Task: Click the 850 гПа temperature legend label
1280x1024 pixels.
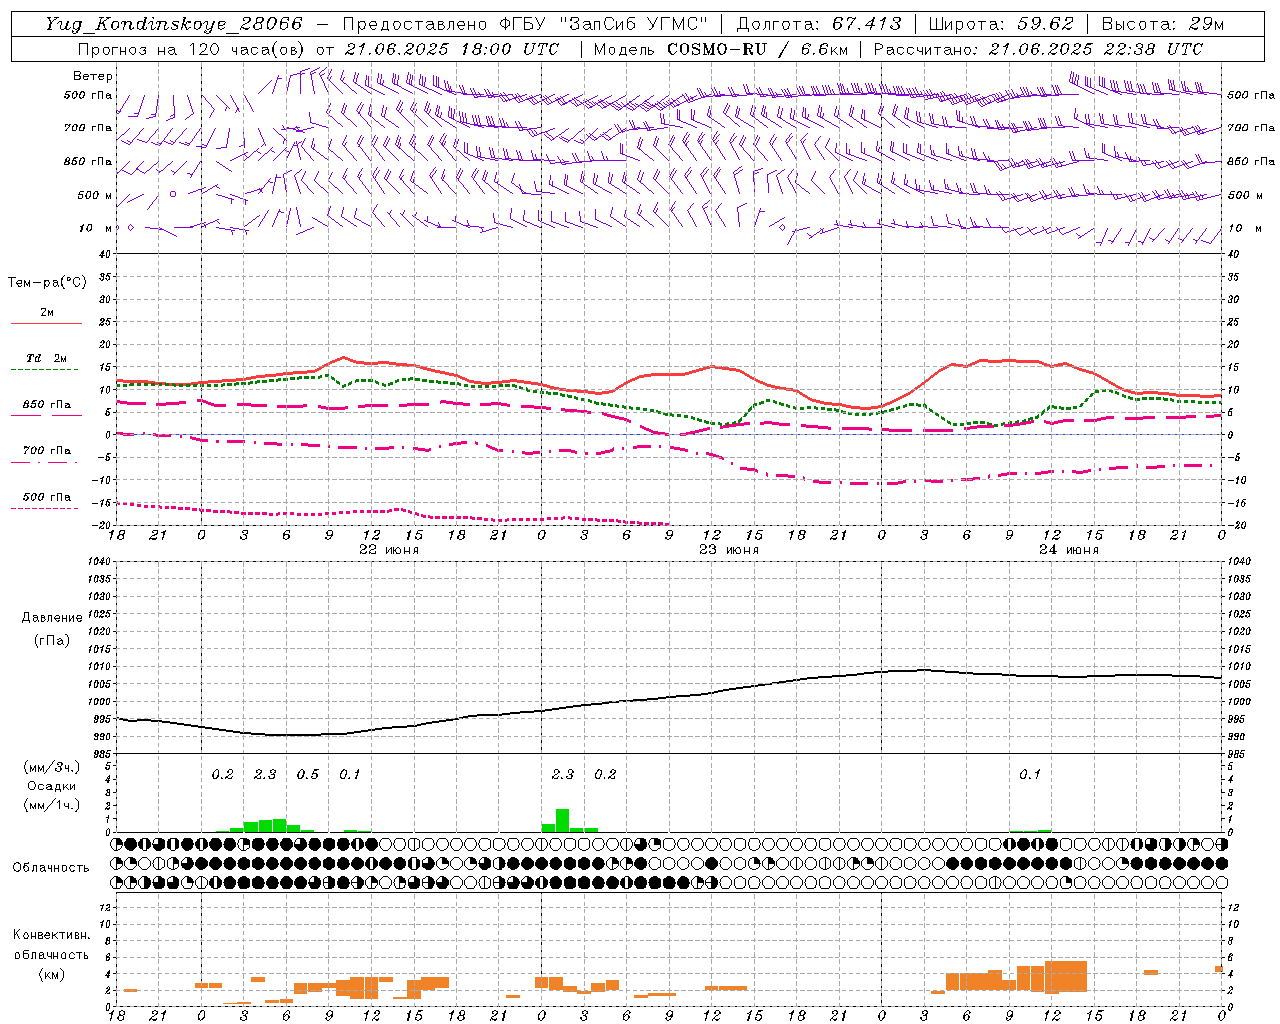Action: coord(47,405)
